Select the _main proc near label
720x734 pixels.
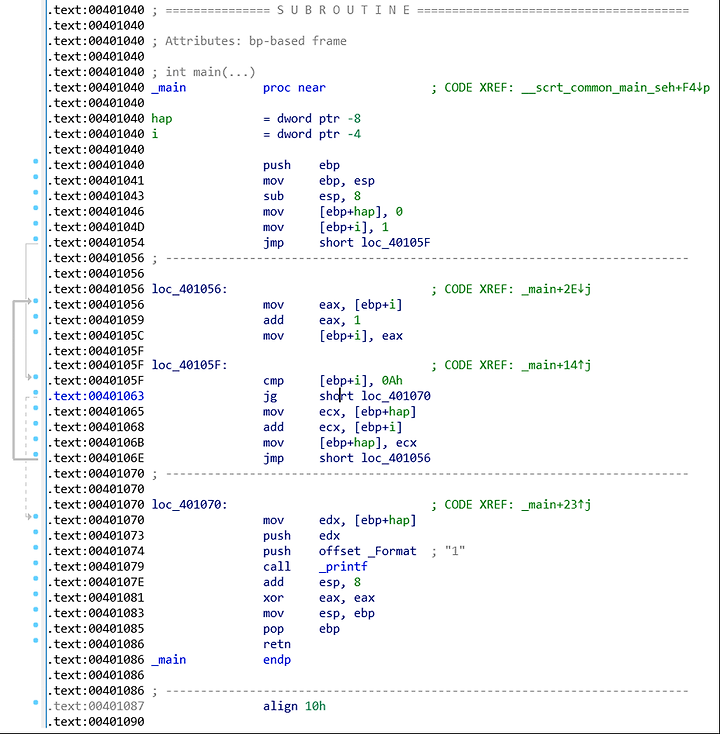tap(169, 88)
